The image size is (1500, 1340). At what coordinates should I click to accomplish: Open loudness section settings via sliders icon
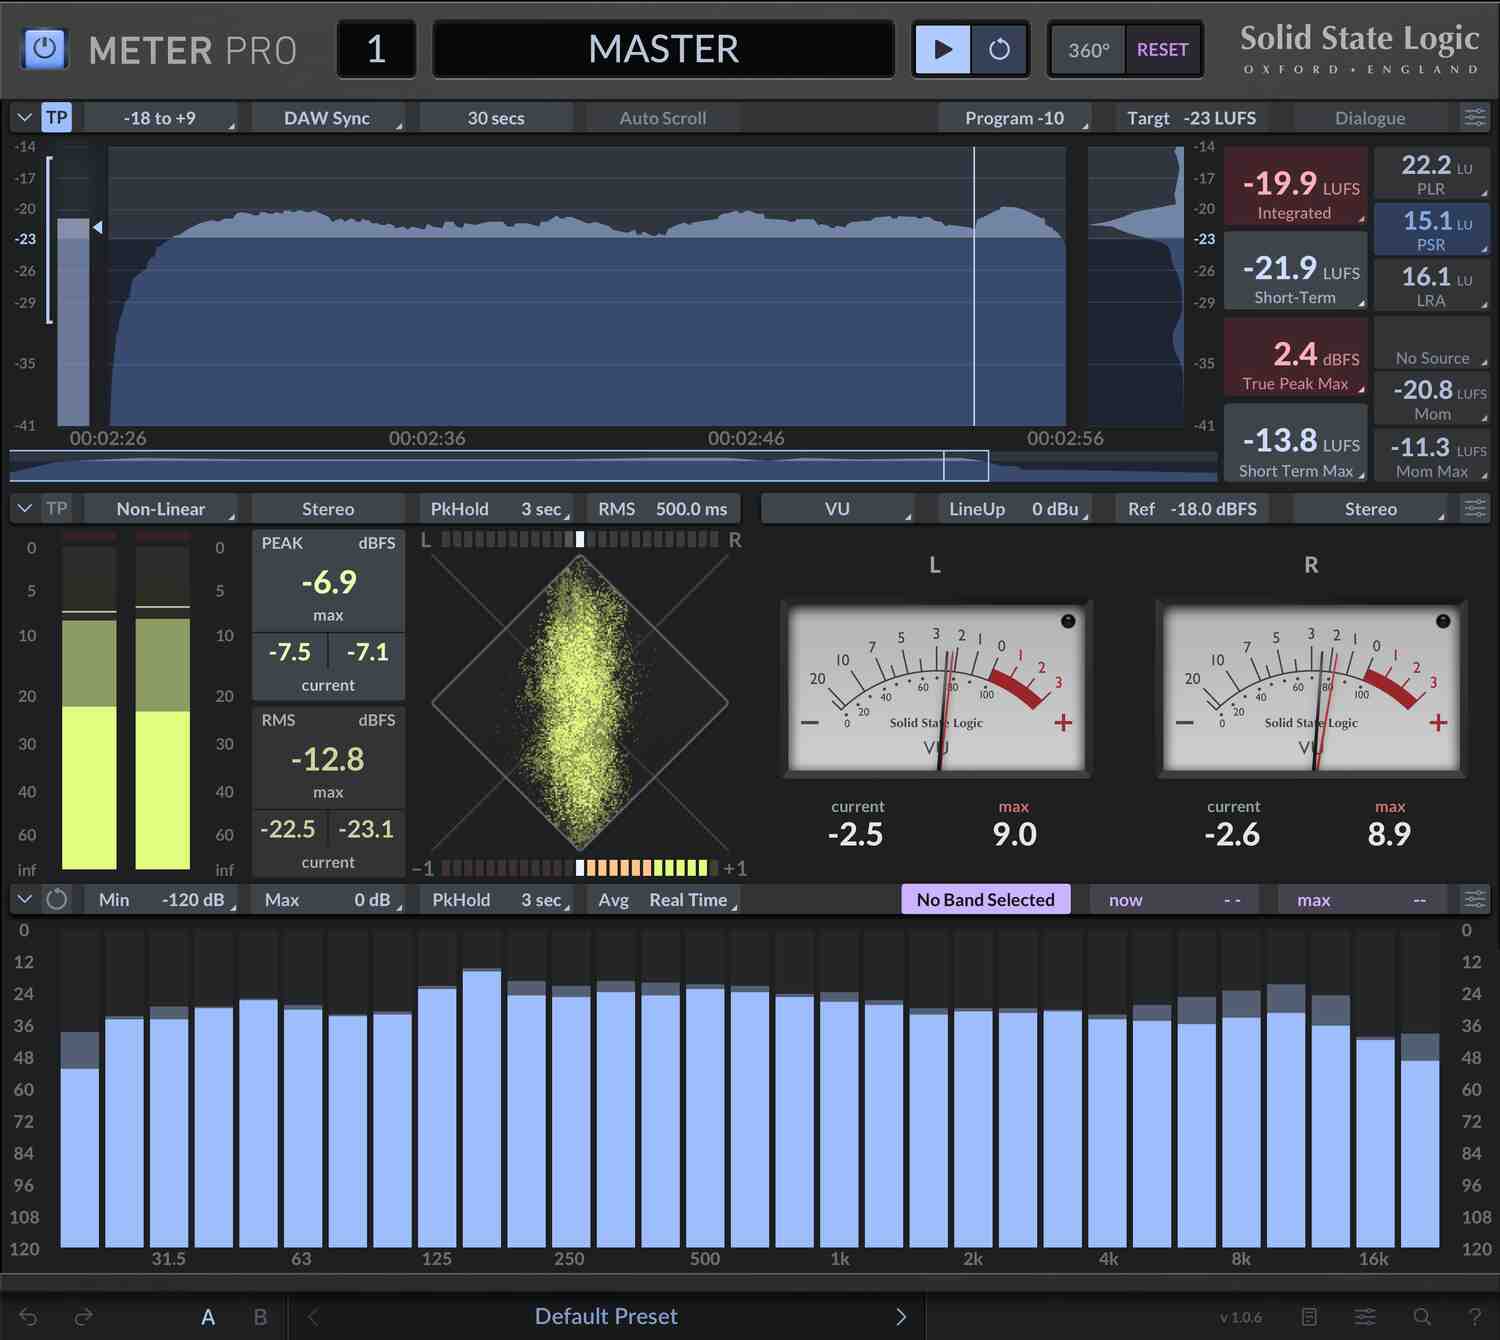[1477, 117]
